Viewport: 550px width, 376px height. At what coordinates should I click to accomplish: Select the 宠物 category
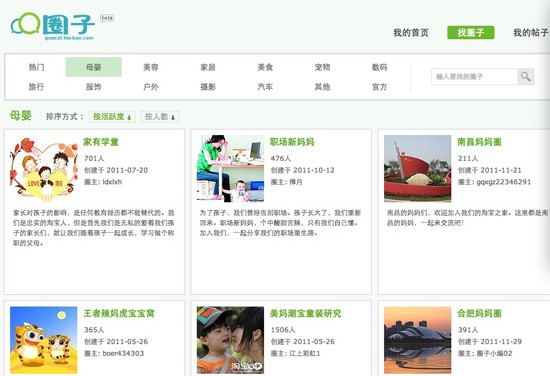[322, 67]
